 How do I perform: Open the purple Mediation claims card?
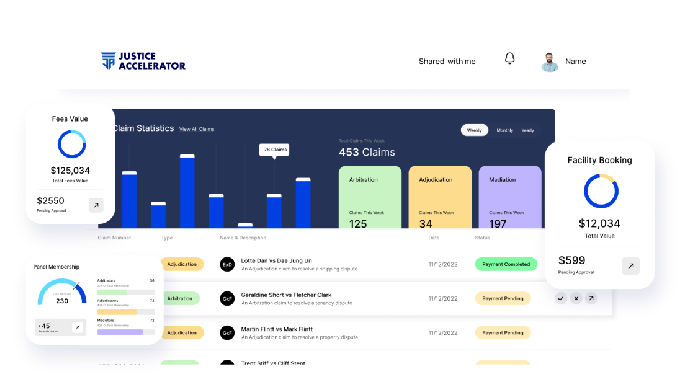[x=510, y=197]
